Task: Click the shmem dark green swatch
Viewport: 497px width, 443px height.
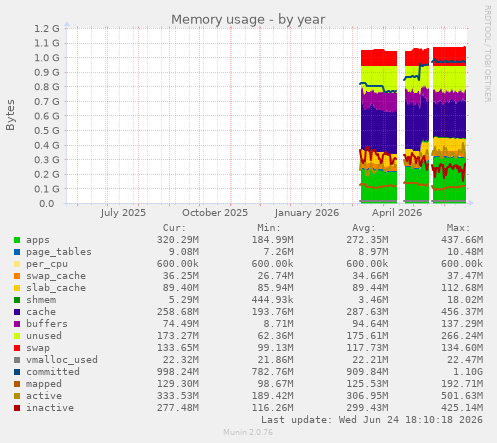Action: coord(17,300)
